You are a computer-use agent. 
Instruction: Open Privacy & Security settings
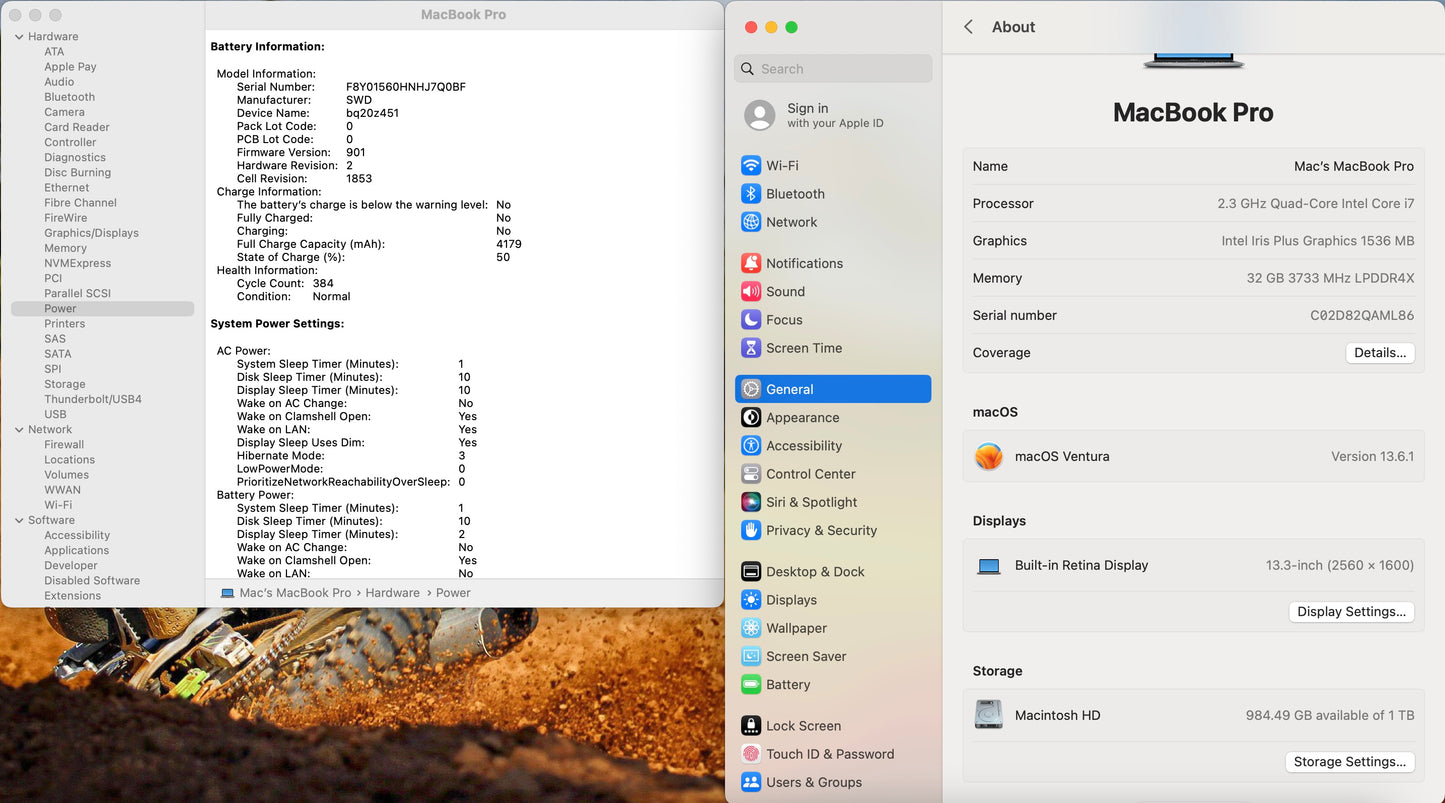click(x=821, y=531)
